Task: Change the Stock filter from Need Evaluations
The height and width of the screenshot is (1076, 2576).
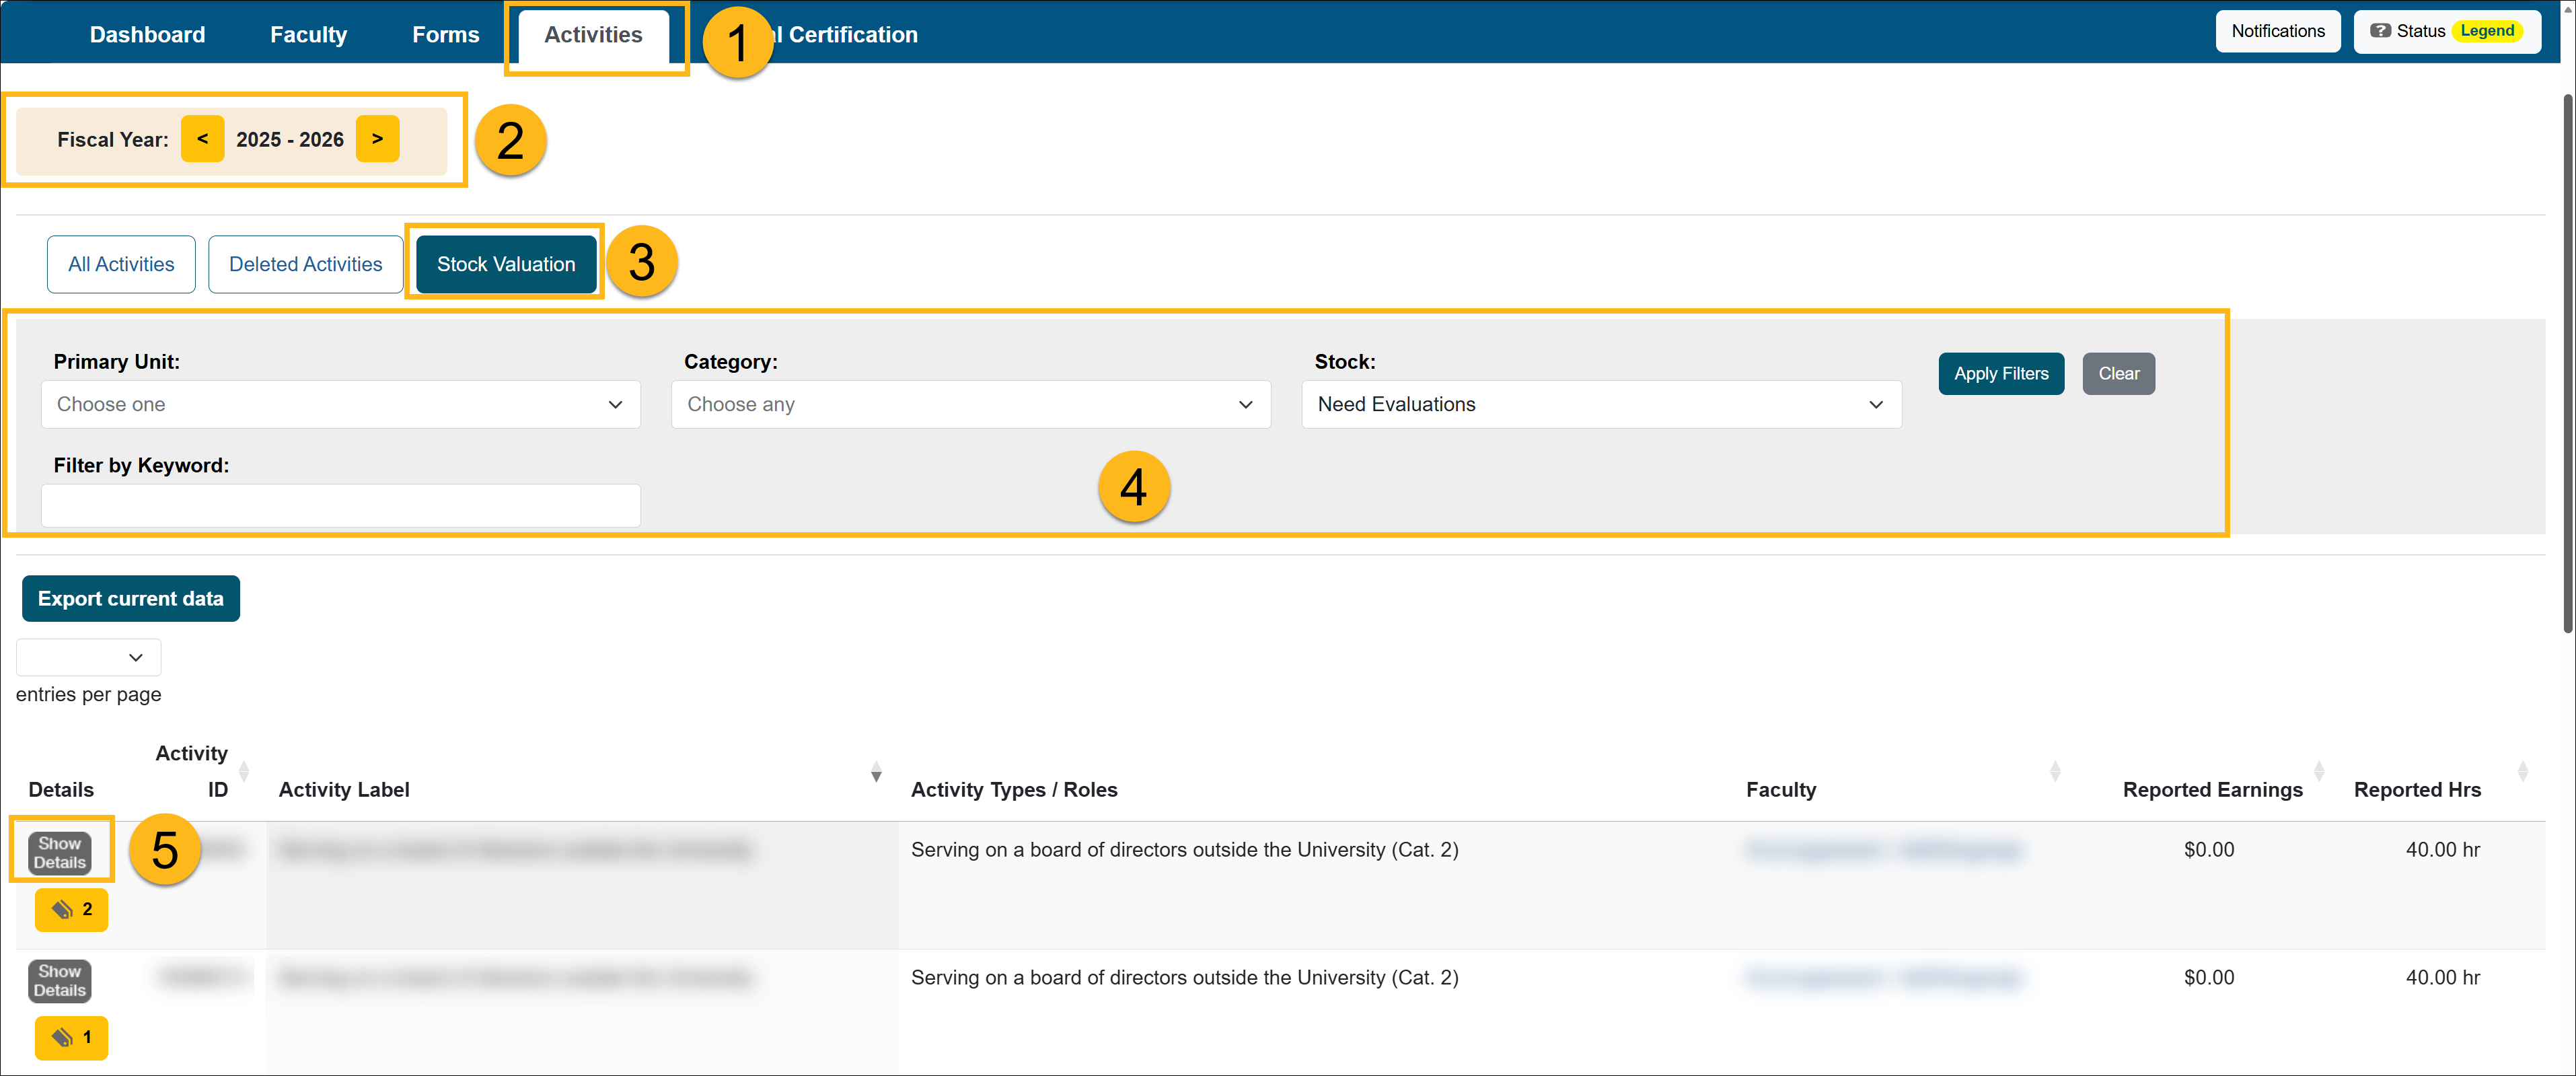Action: pyautogui.click(x=1600, y=404)
